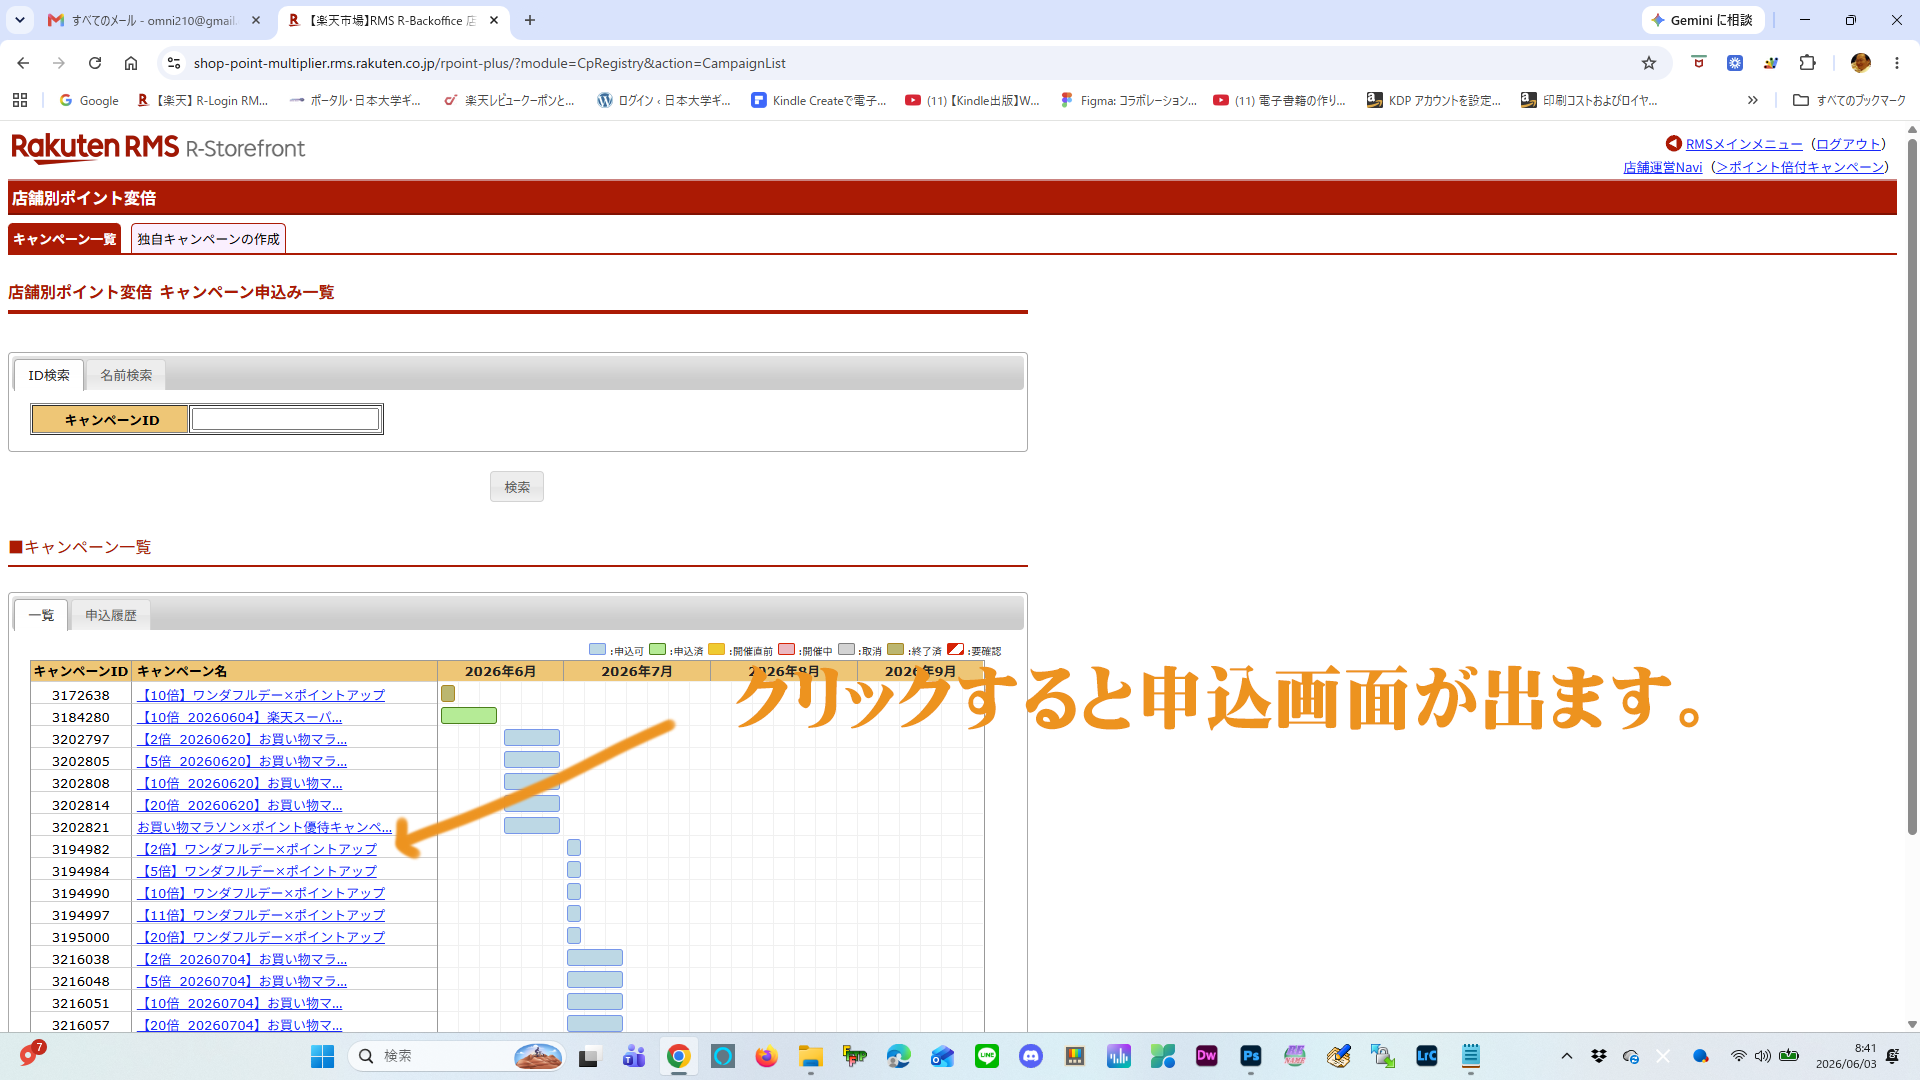Click the blue bar for campaign 3202797
The image size is (1920, 1080).
coord(532,738)
